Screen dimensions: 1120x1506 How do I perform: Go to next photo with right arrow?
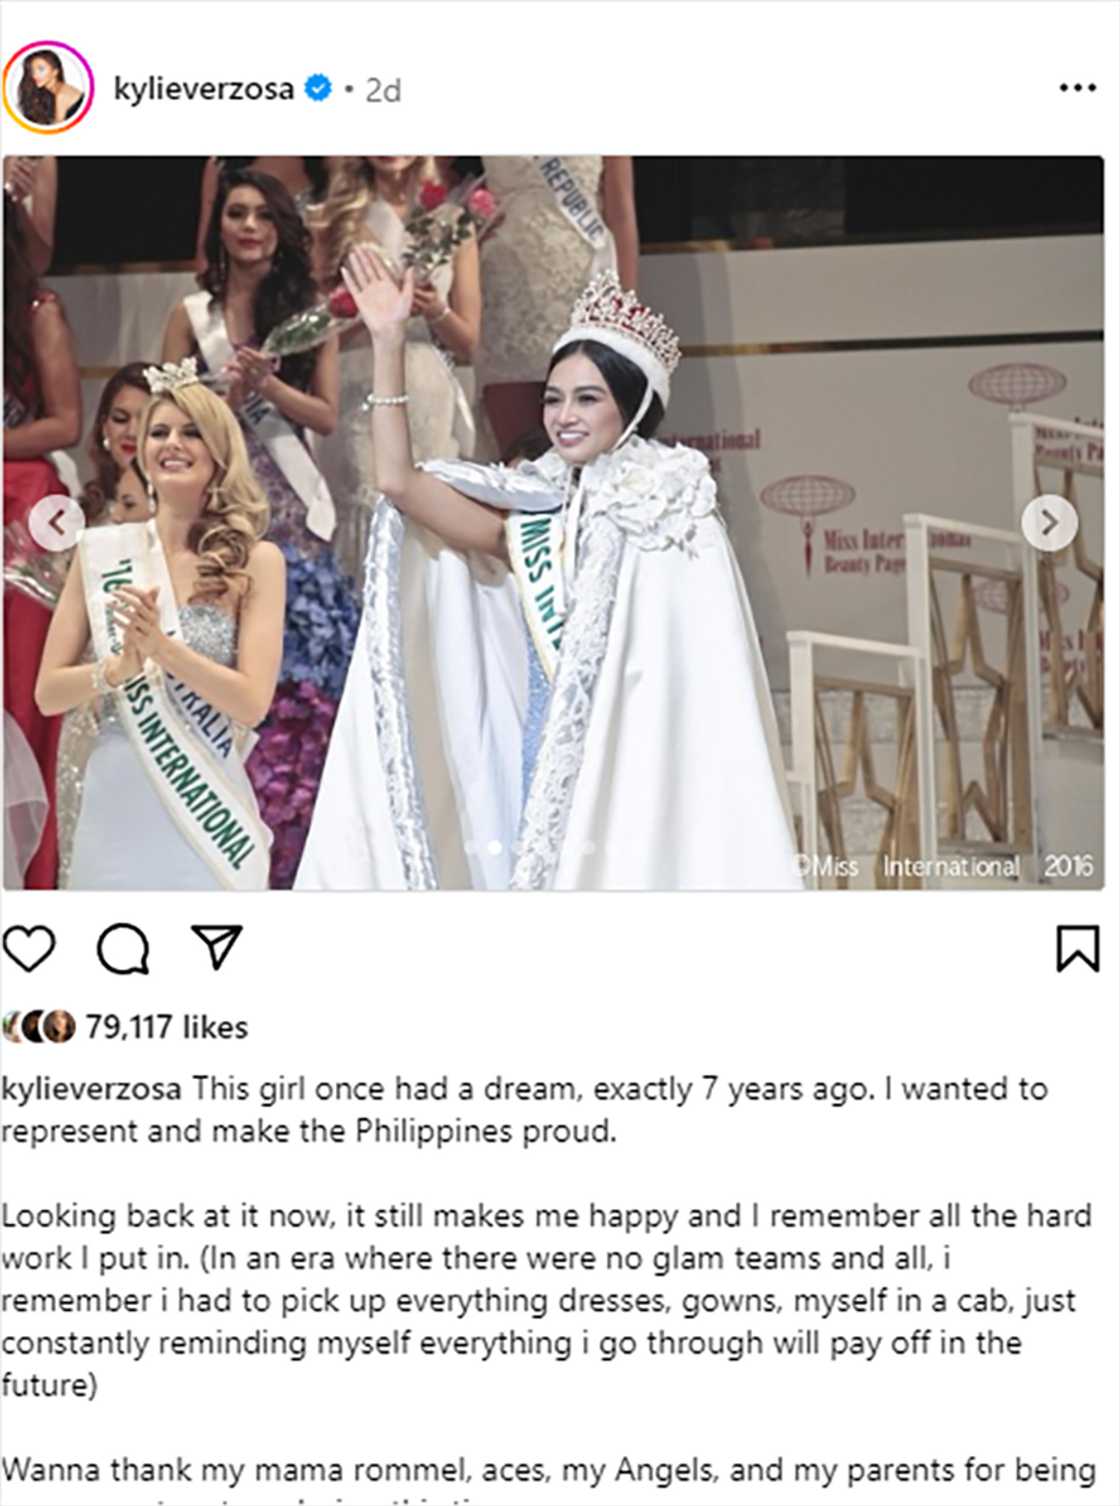click(1049, 522)
